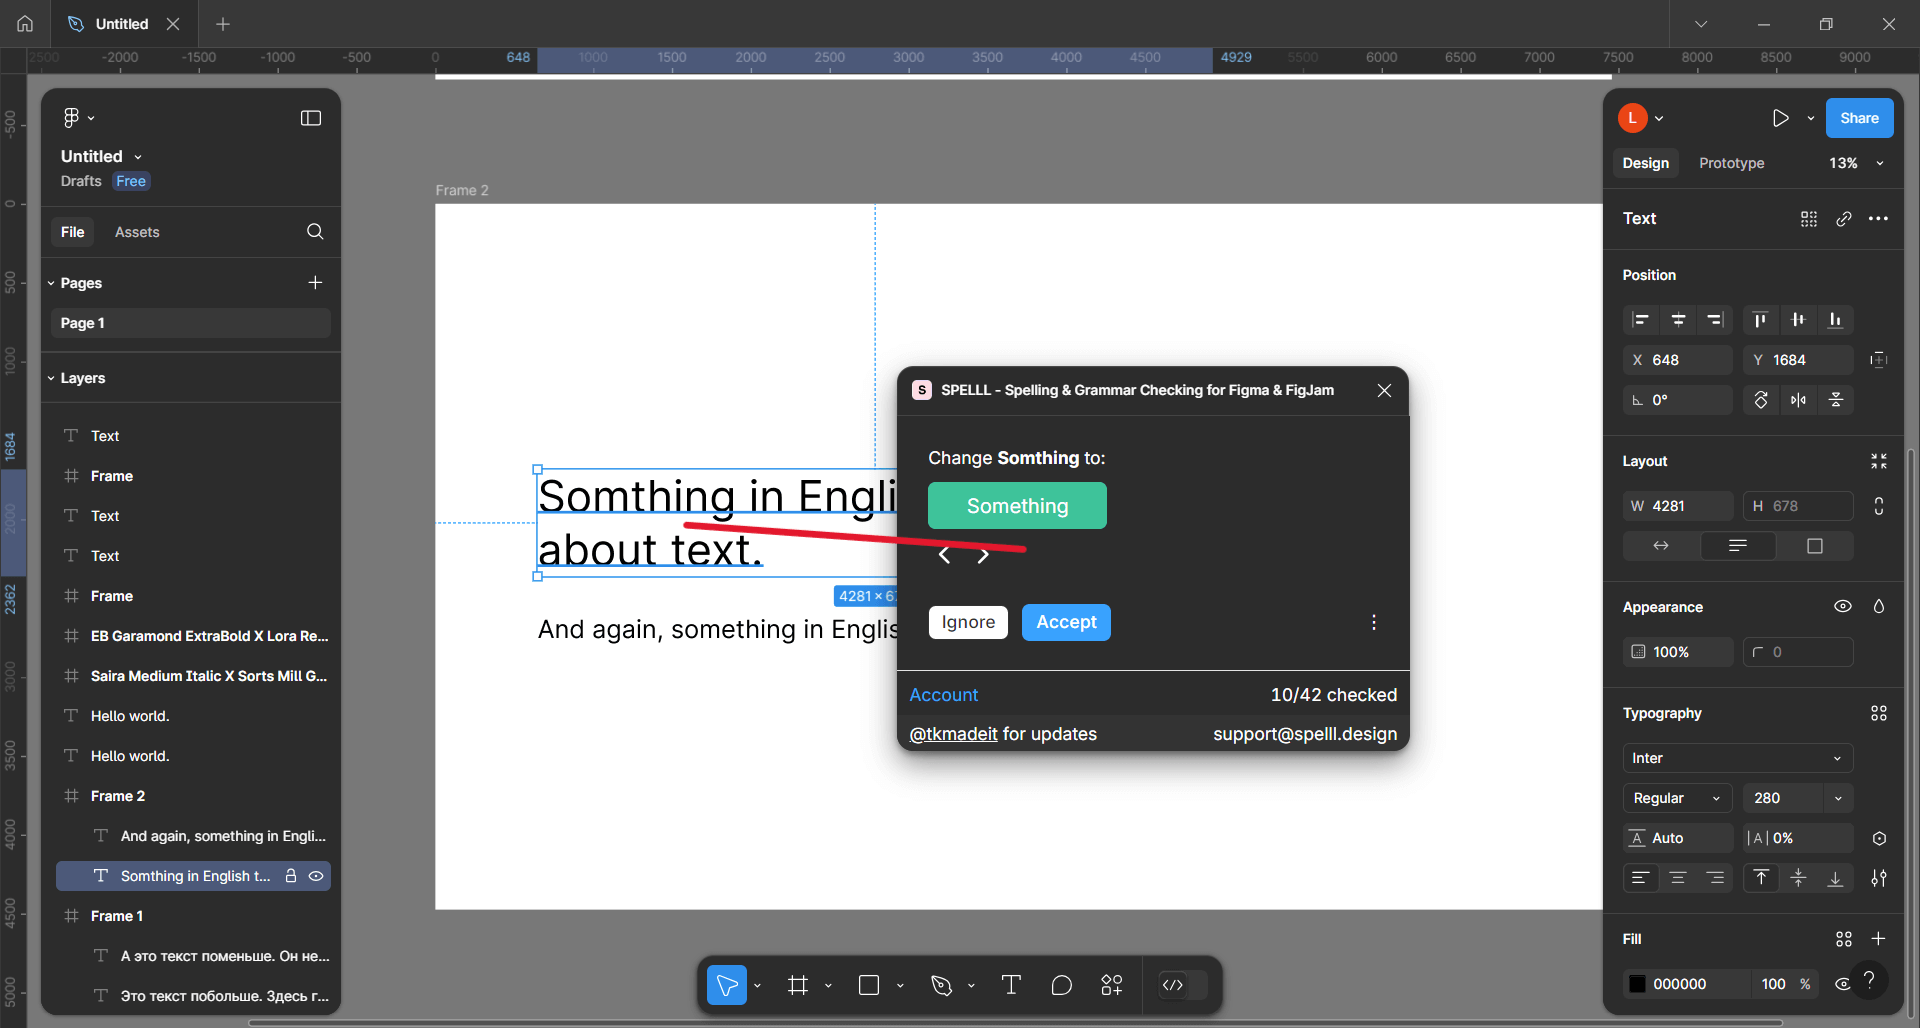Add a new page with plus icon
Screen dimensions: 1920x1028
tap(315, 282)
